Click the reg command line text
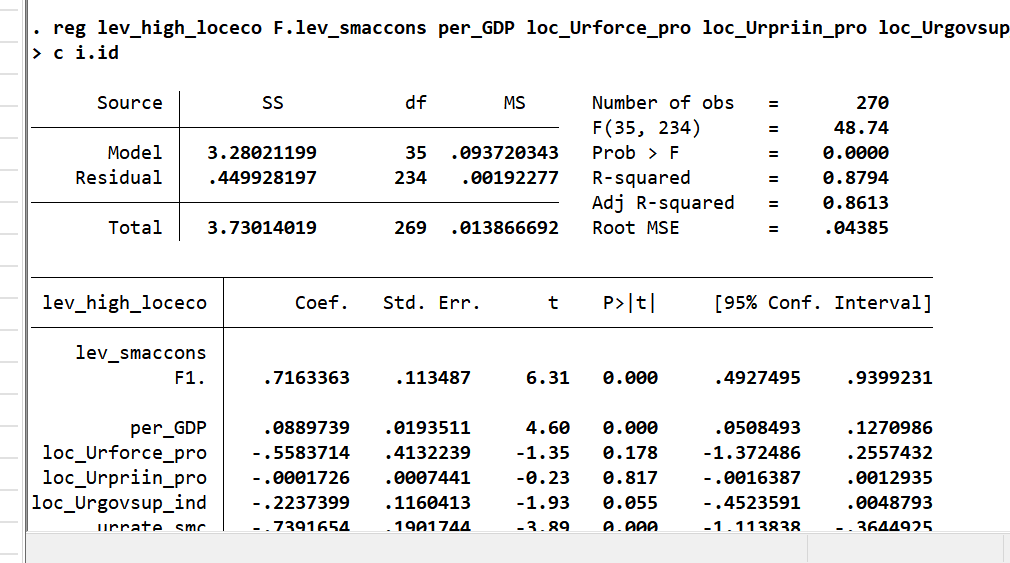Screen dimensions: 1010x563 coord(520,28)
